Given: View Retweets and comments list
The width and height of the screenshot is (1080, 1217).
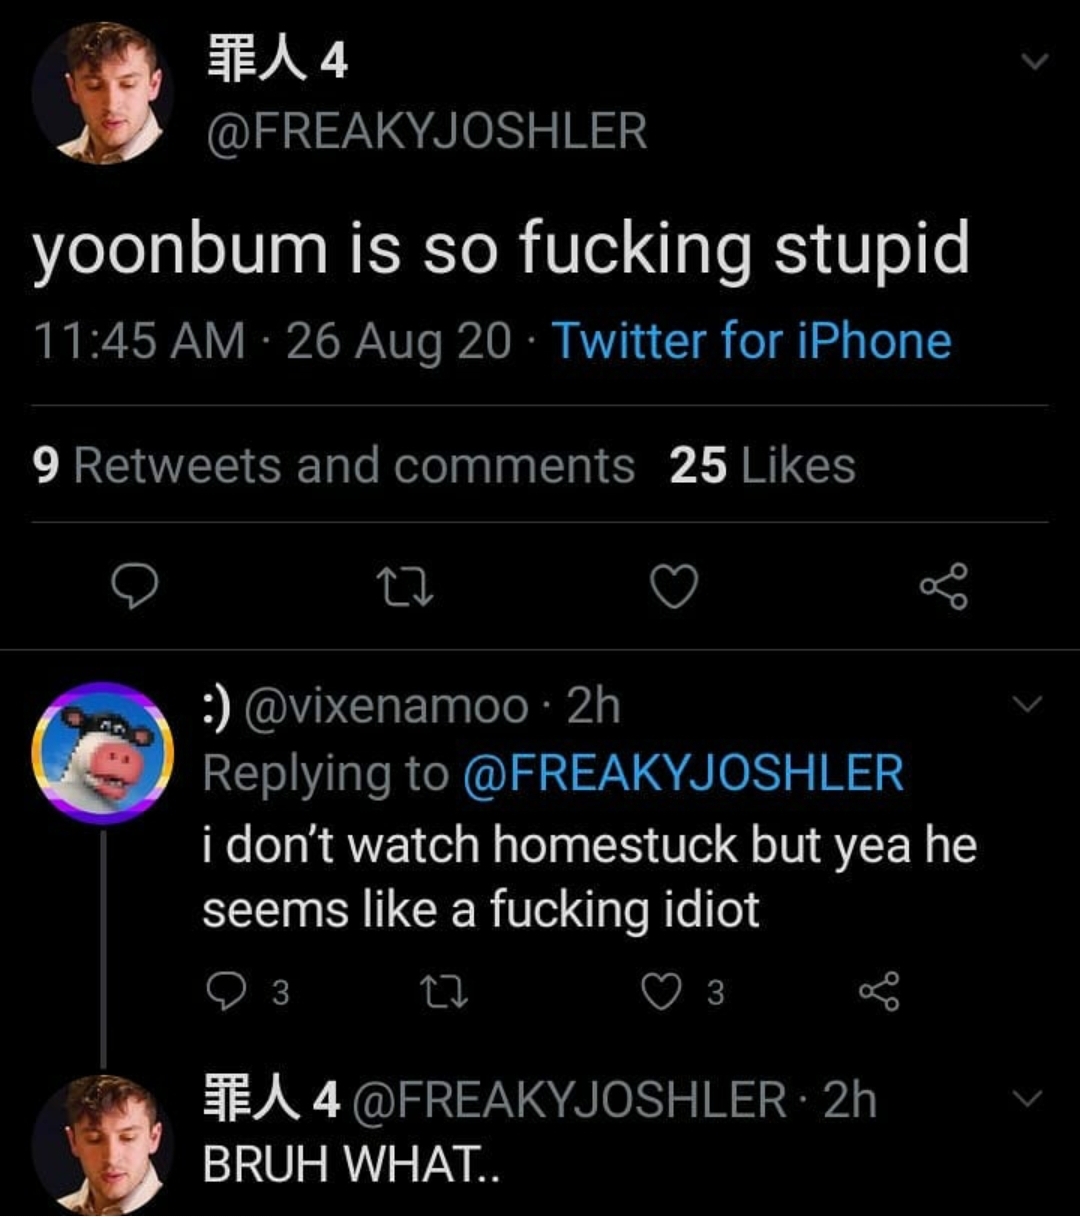Looking at the screenshot, I should coord(334,466).
